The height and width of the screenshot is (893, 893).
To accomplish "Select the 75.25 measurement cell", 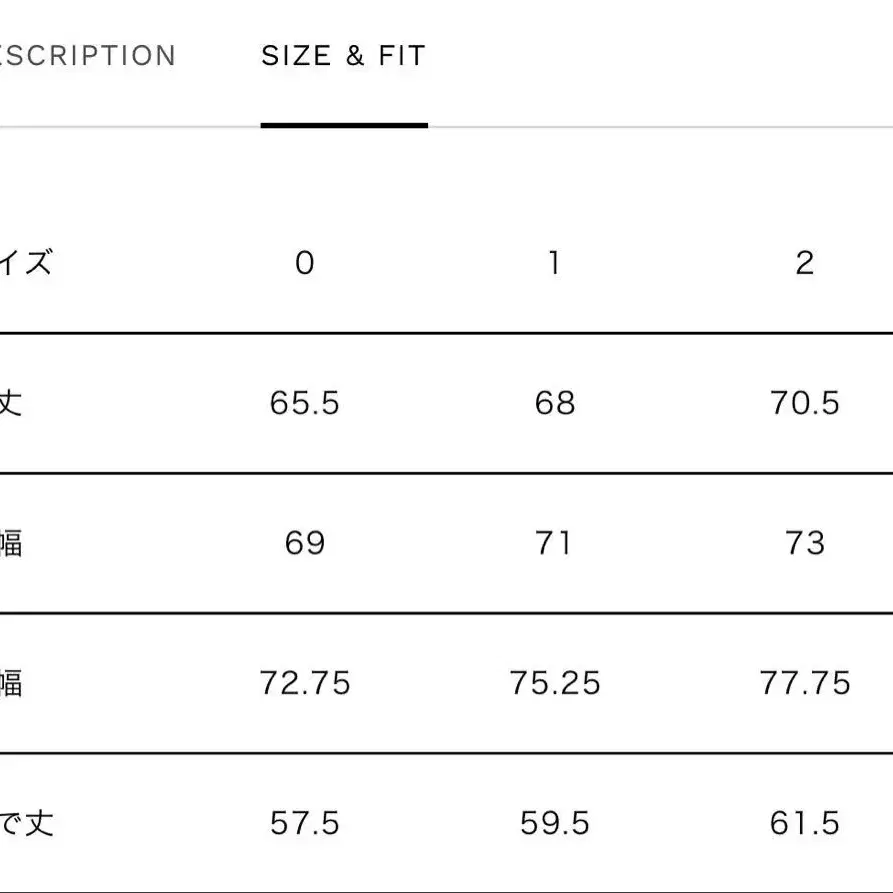I will pos(555,683).
